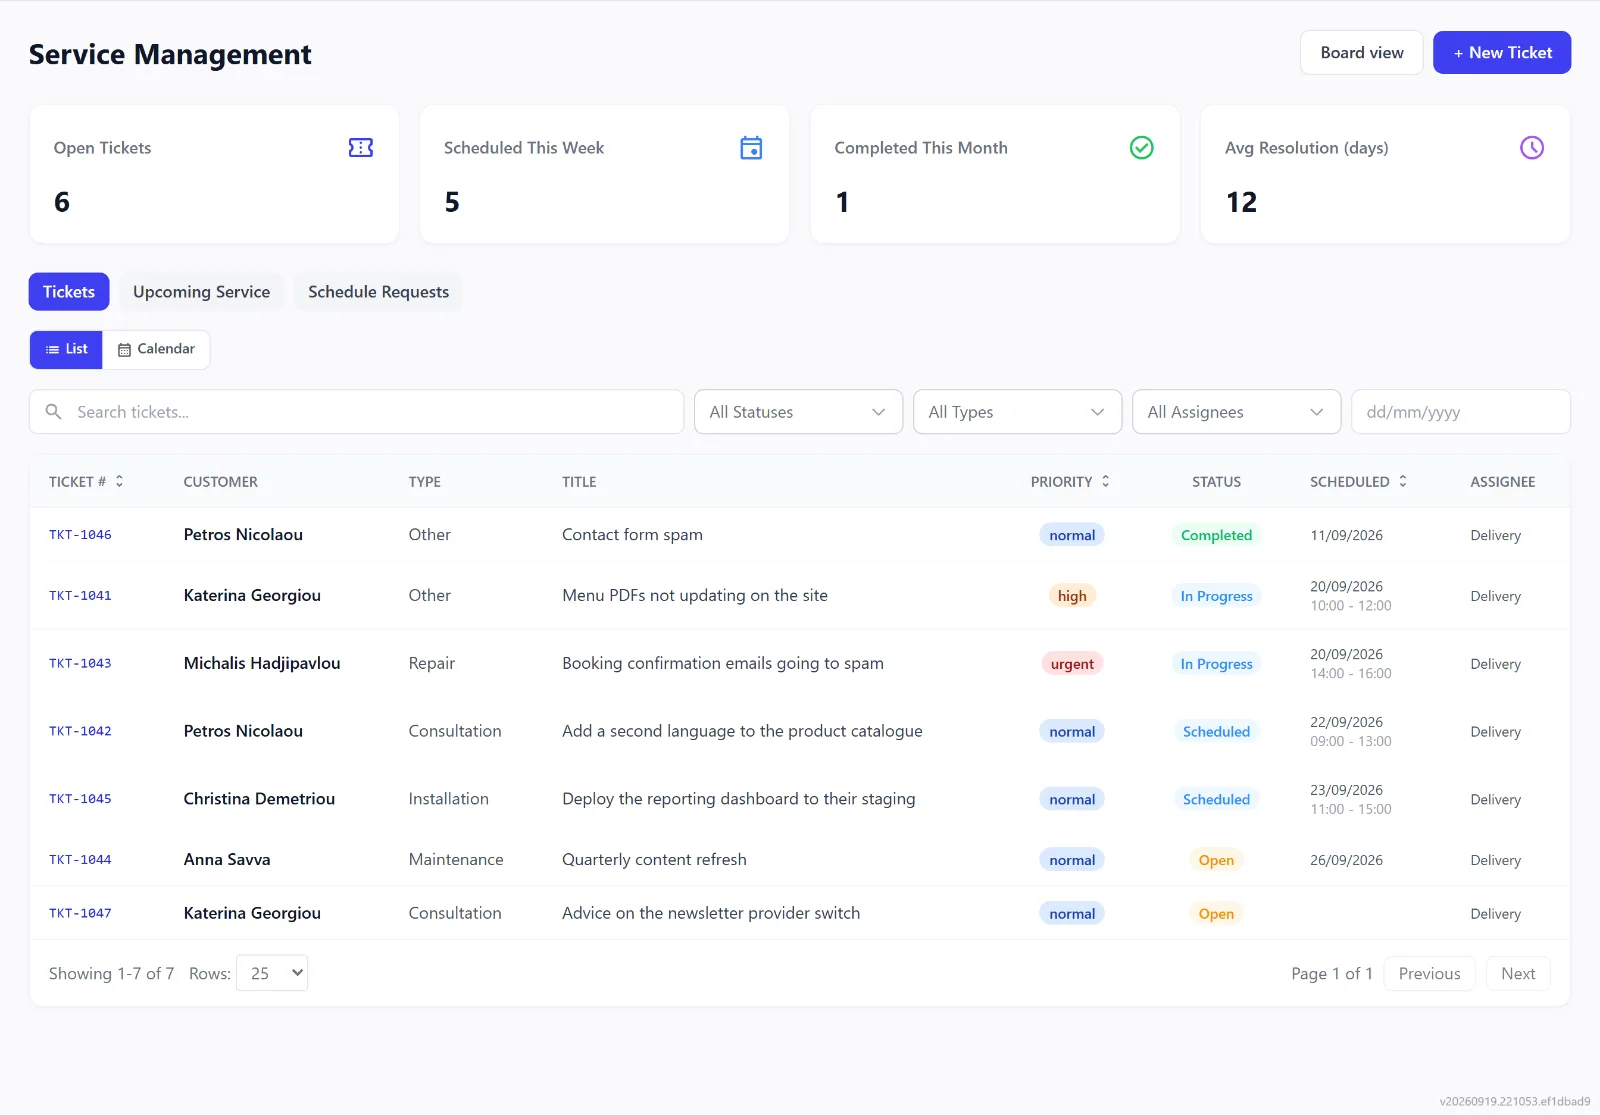
Task: Click customer Christina Demetriou
Action: (x=259, y=799)
